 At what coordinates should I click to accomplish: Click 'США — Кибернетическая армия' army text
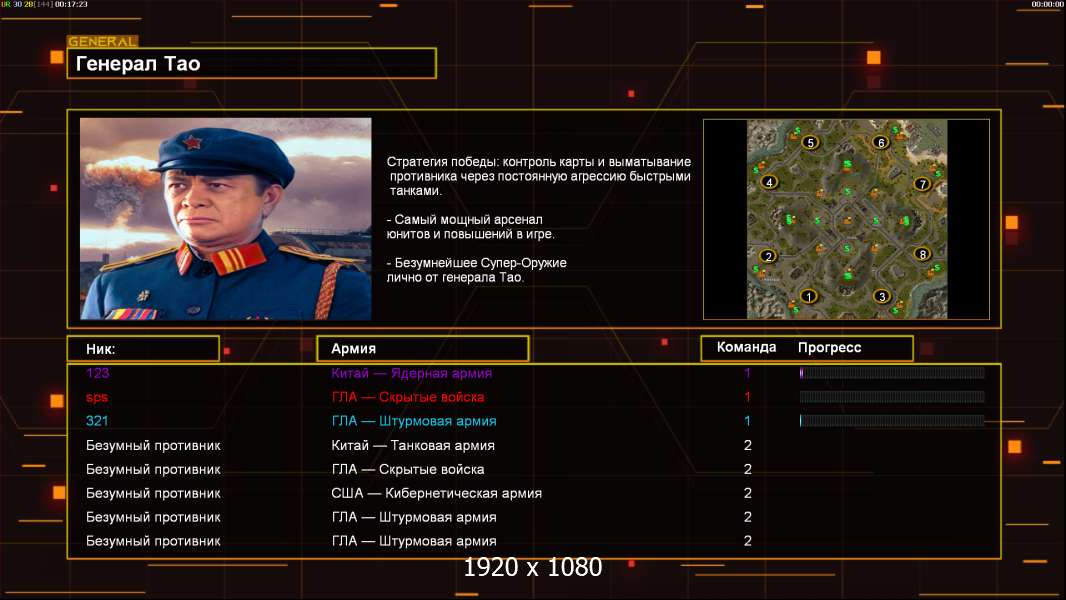436,493
